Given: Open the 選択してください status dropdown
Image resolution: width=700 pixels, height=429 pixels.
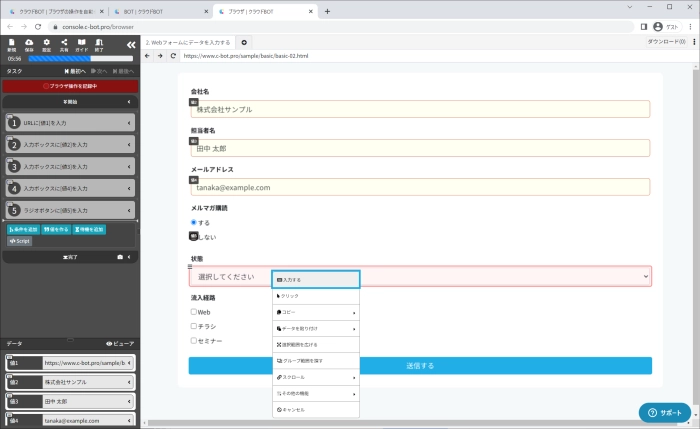Looking at the screenshot, I should coord(420,277).
